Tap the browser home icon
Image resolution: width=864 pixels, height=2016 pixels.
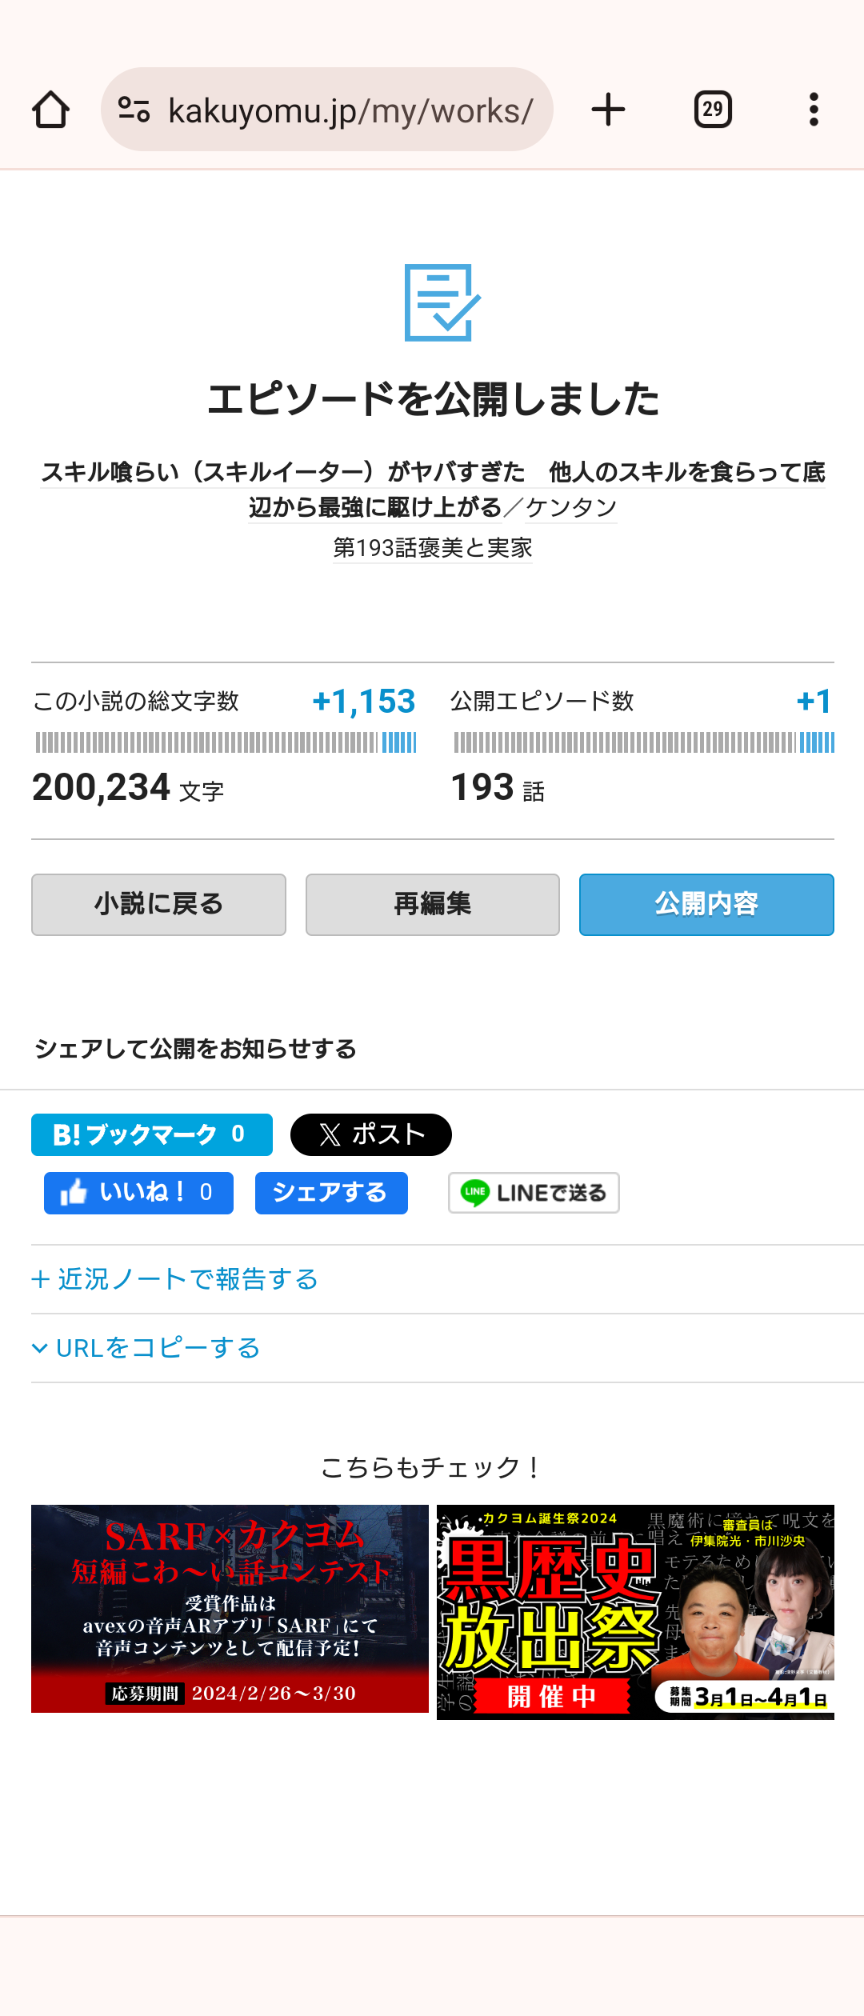pyautogui.click(x=51, y=110)
